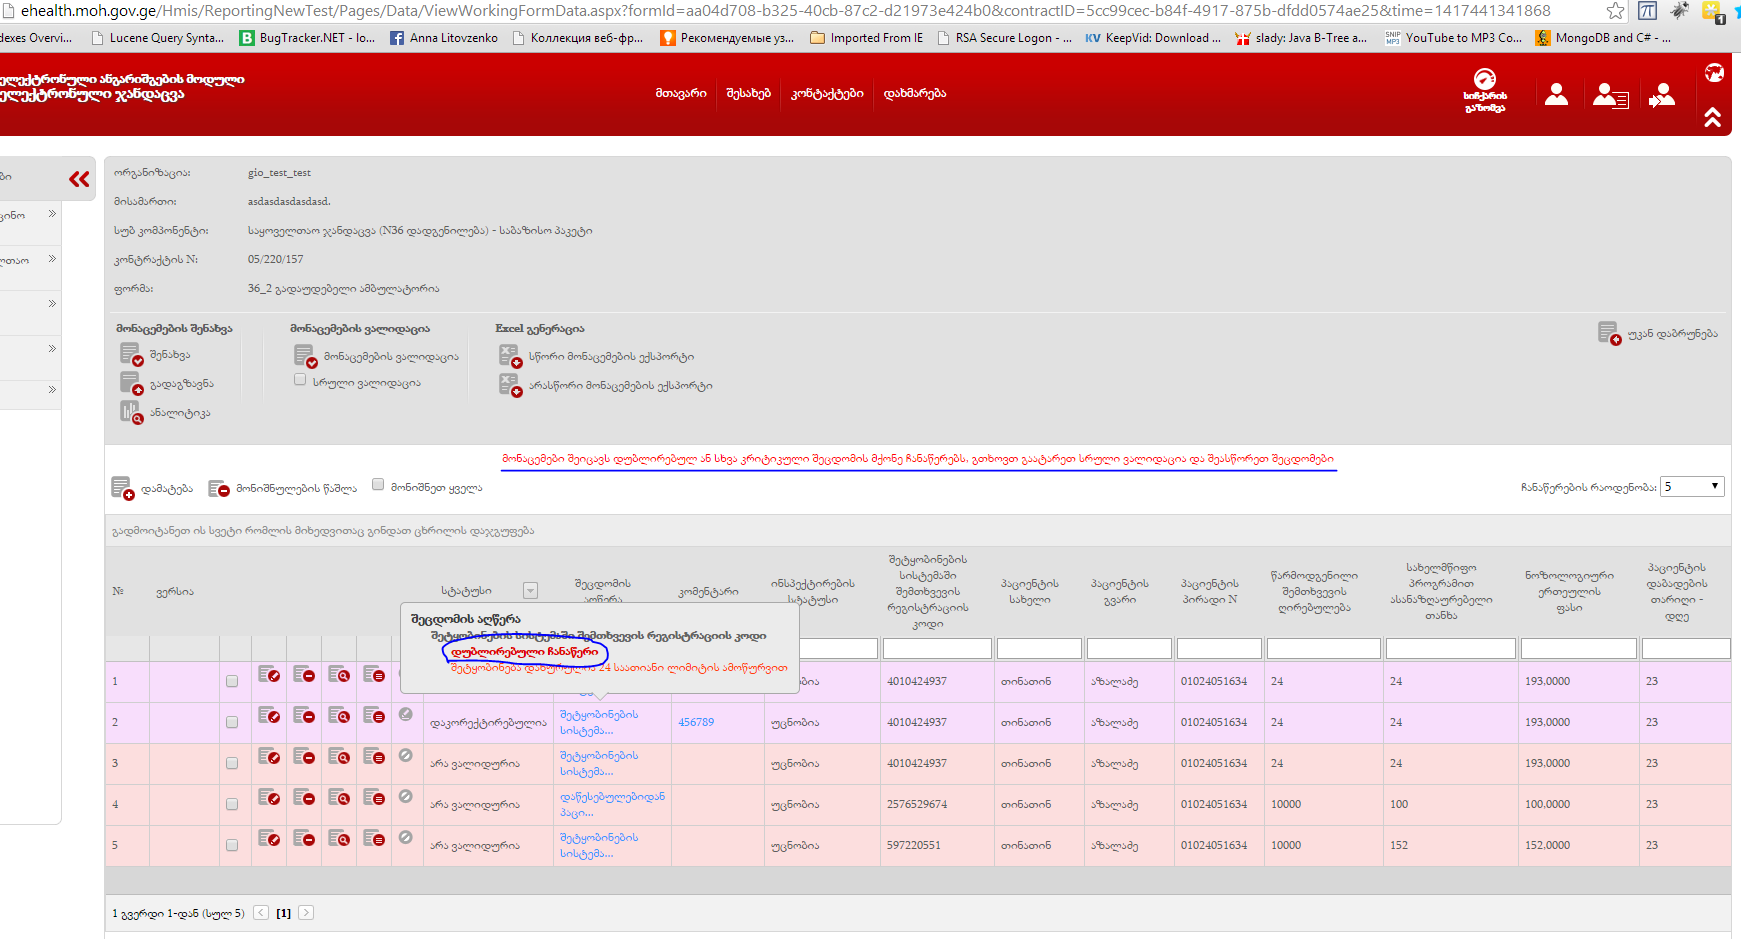Click სწორი მონაცემების ექსპორტი export link
This screenshot has height=939, width=1741.
(x=610, y=357)
